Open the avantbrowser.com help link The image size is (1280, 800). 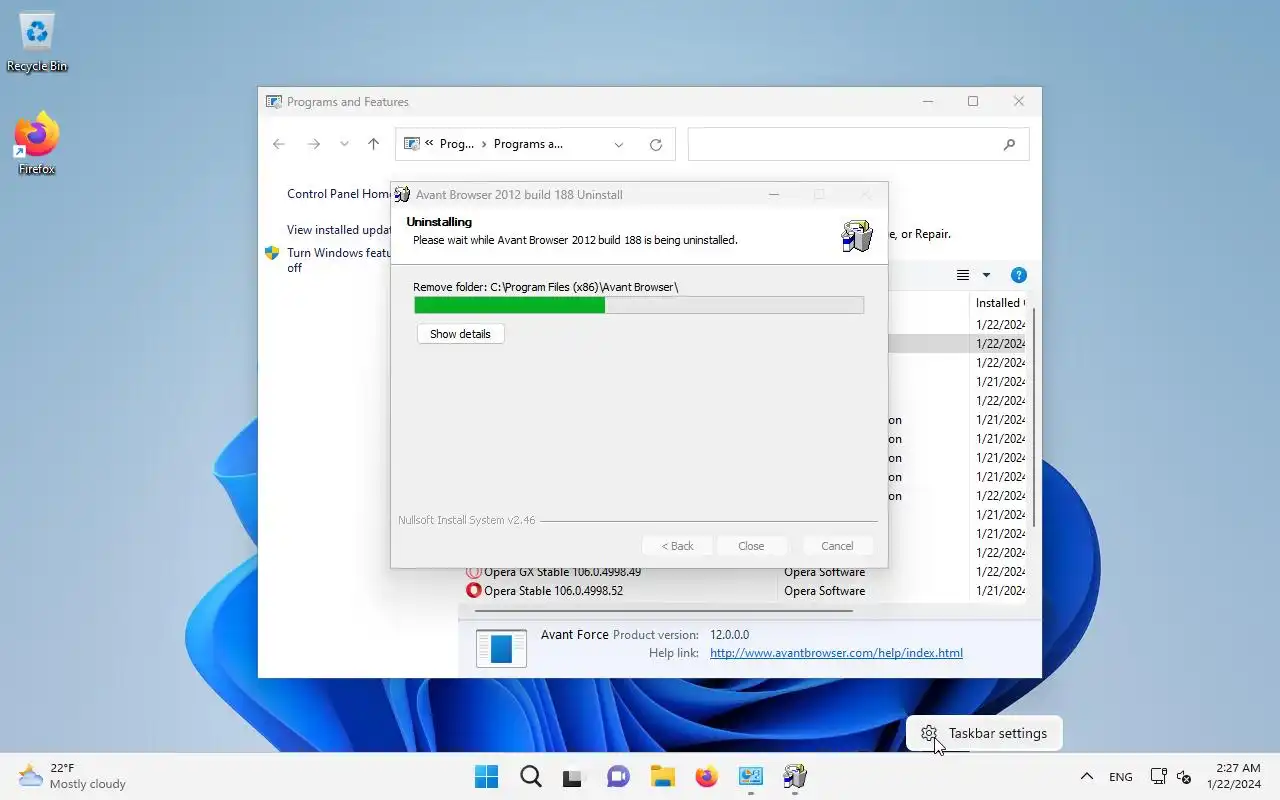coord(836,653)
